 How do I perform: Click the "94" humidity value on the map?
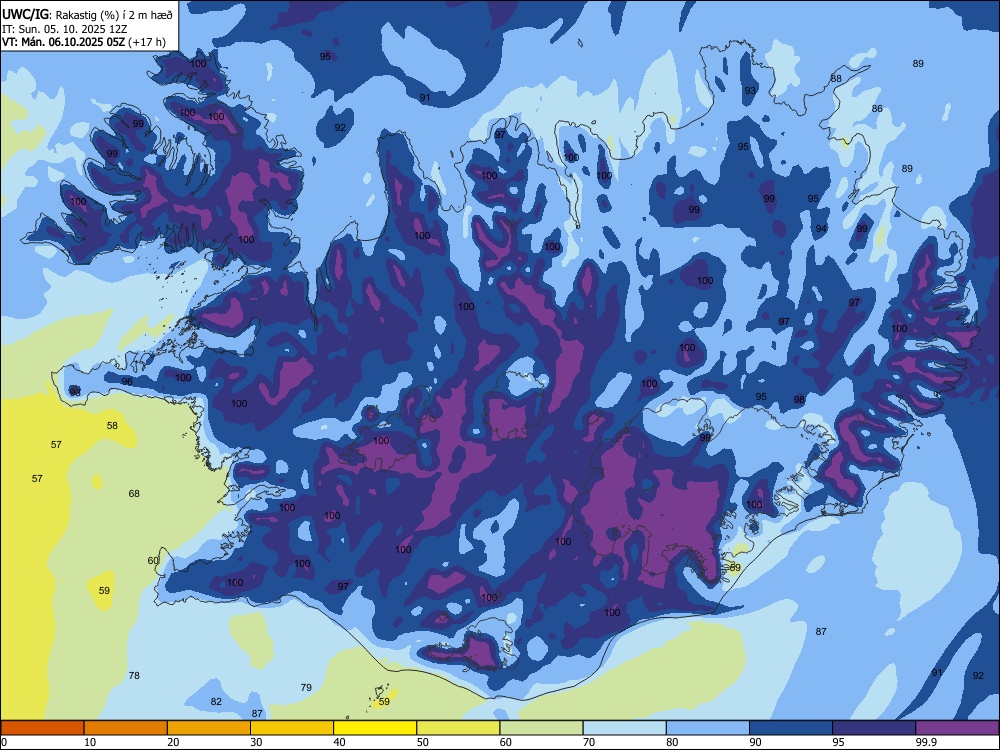click(821, 228)
